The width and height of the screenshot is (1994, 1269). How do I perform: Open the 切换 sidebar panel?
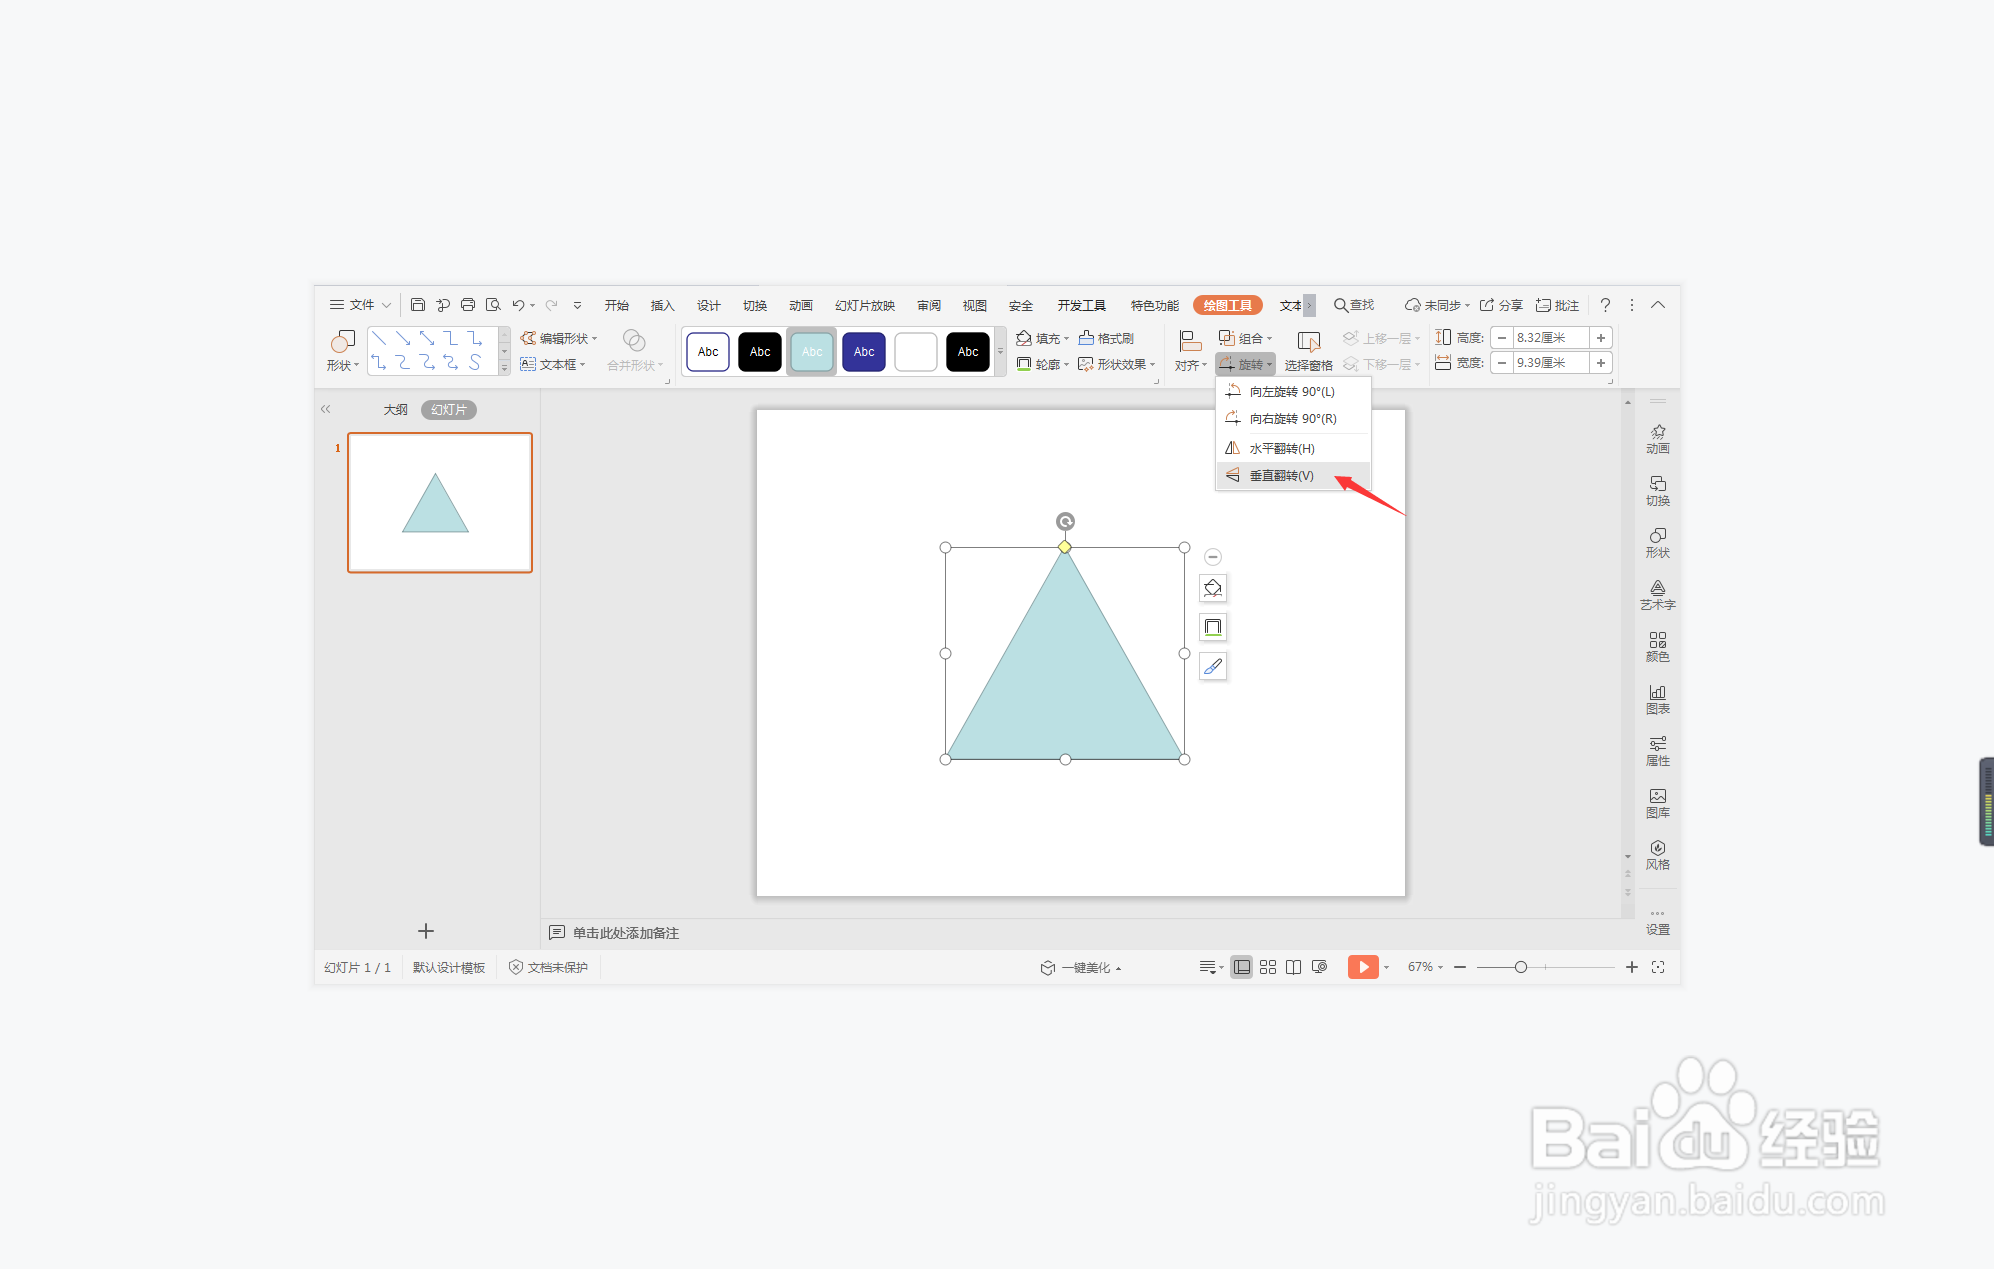[1658, 491]
